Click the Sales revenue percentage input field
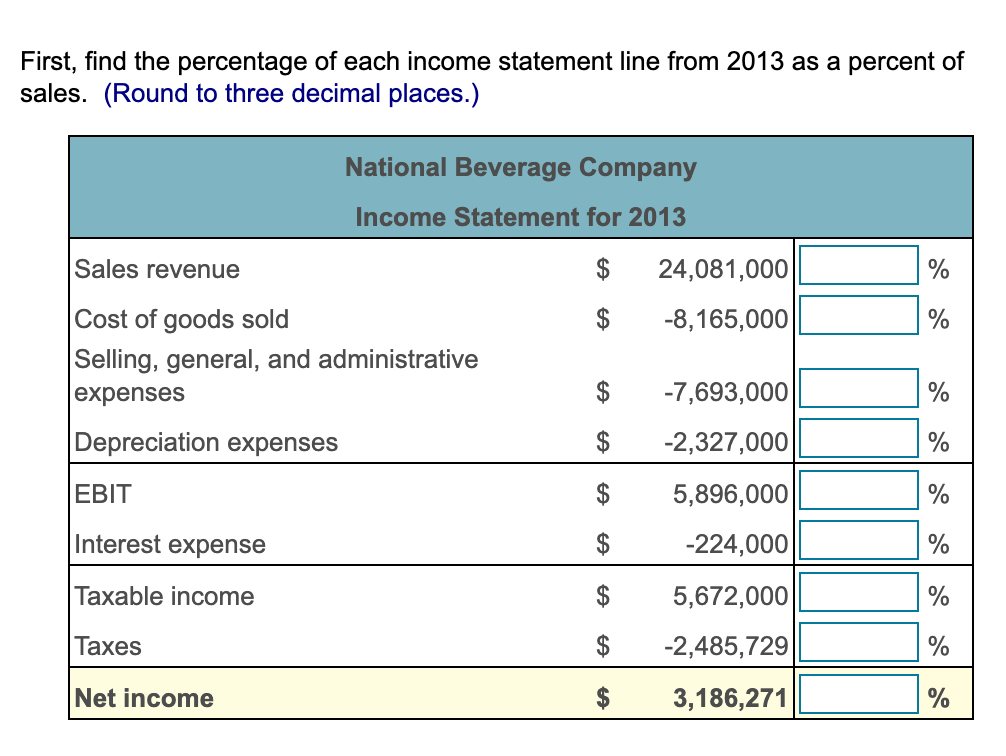 (x=857, y=266)
